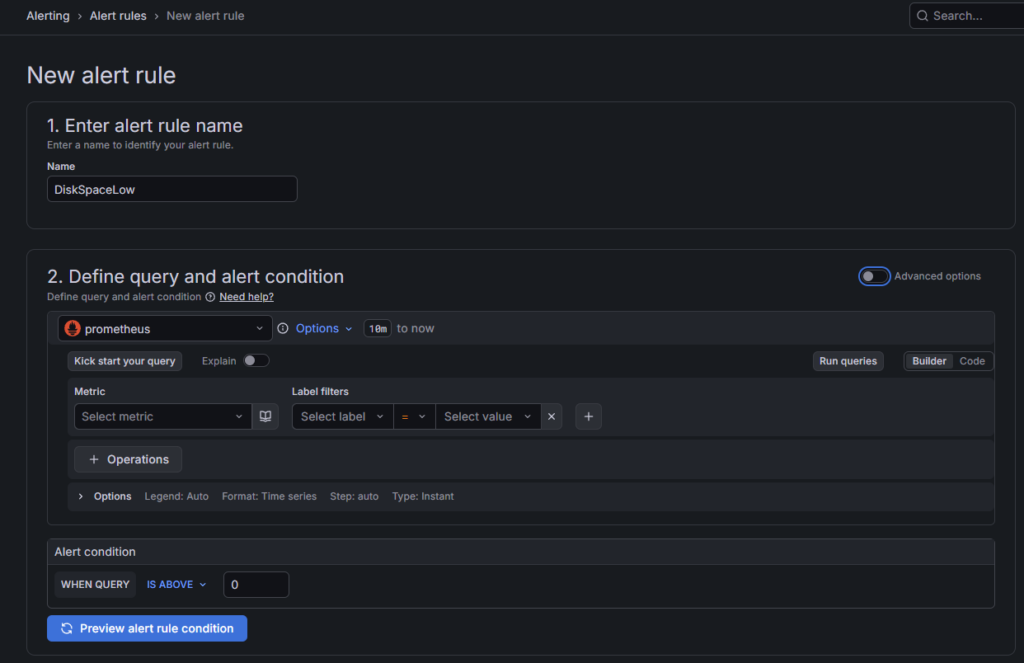This screenshot has height=663, width=1024.
Task: Click the info icon beside the prometheus selector
Action: click(283, 329)
